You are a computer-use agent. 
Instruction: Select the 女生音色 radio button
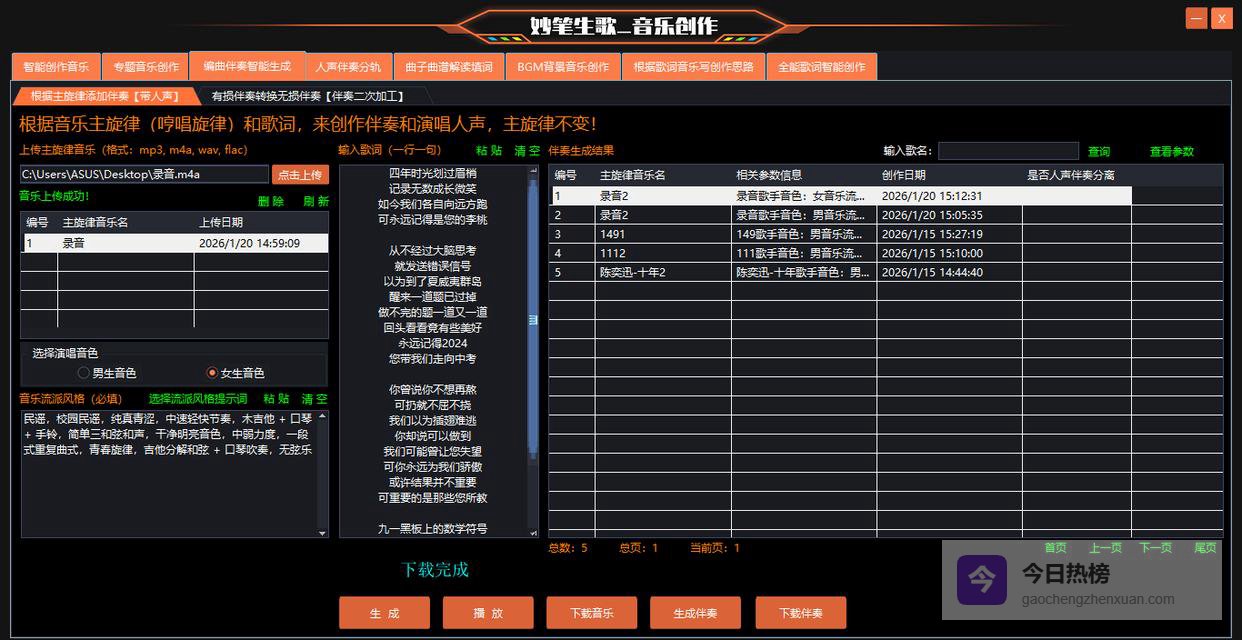[x=211, y=373]
